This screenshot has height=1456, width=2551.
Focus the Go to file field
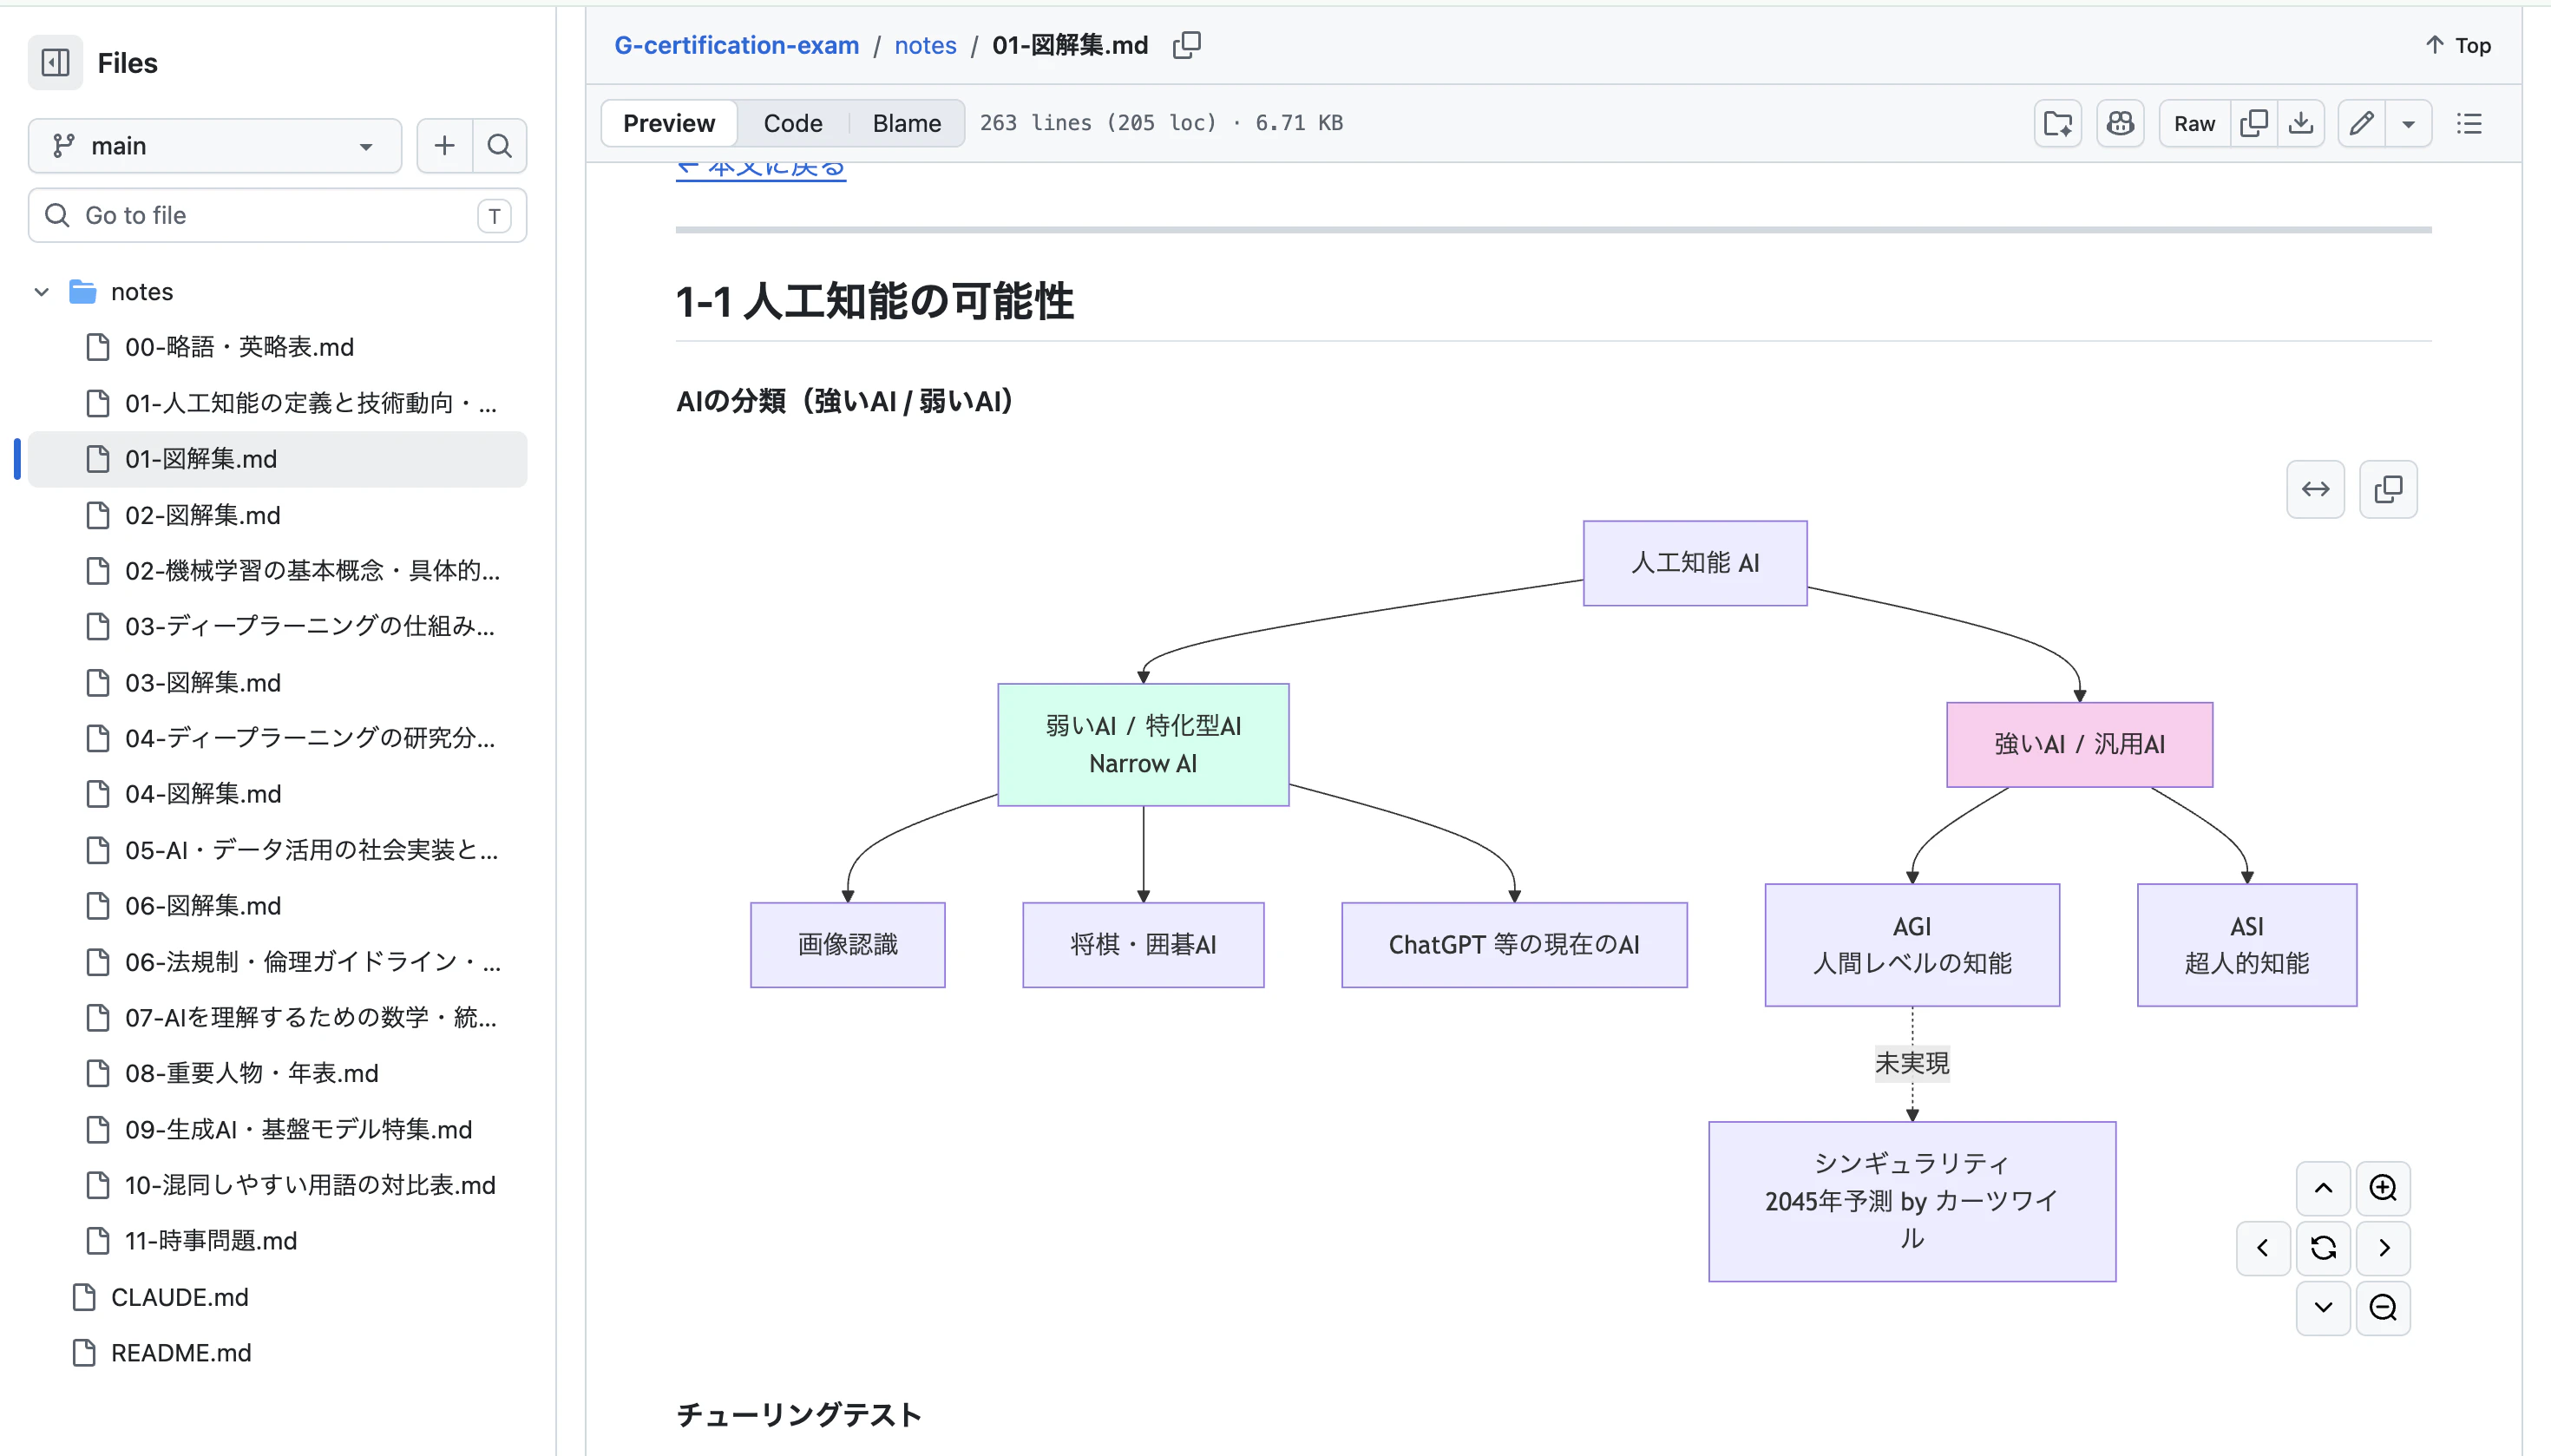tap(277, 215)
